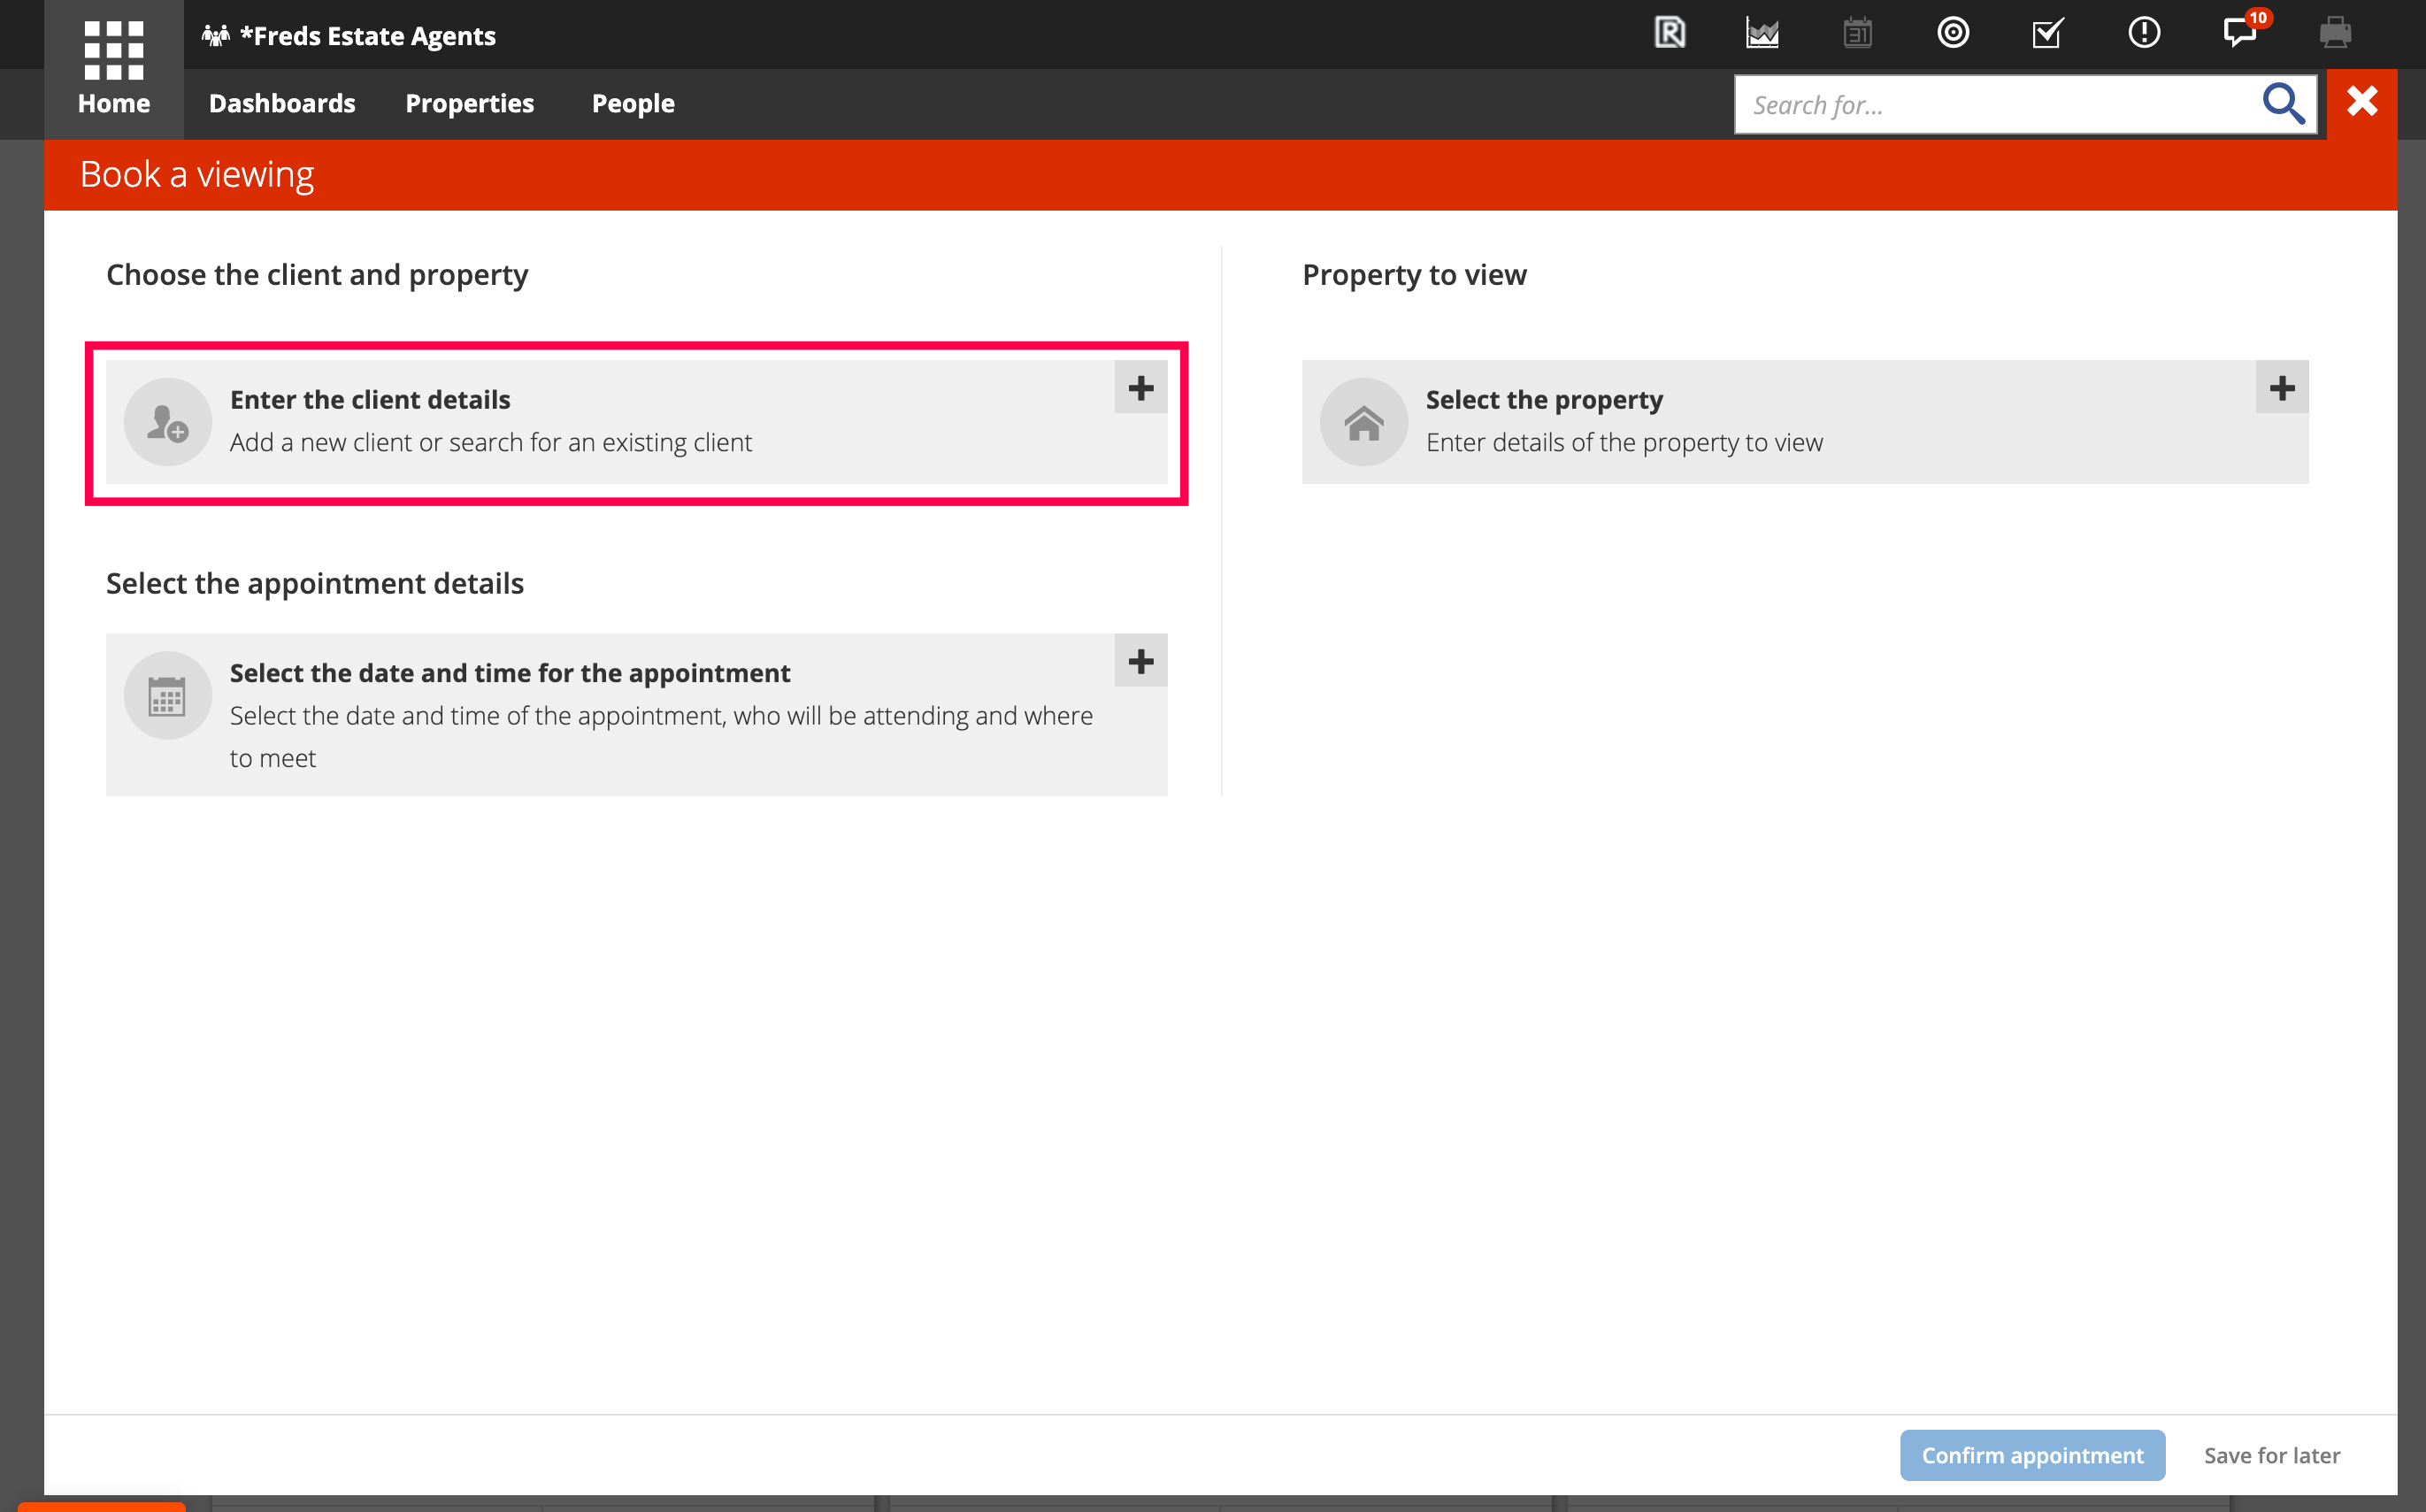Open the calendar icon in top bar
Viewport: 2426px width, 1512px height.
click(x=1857, y=33)
